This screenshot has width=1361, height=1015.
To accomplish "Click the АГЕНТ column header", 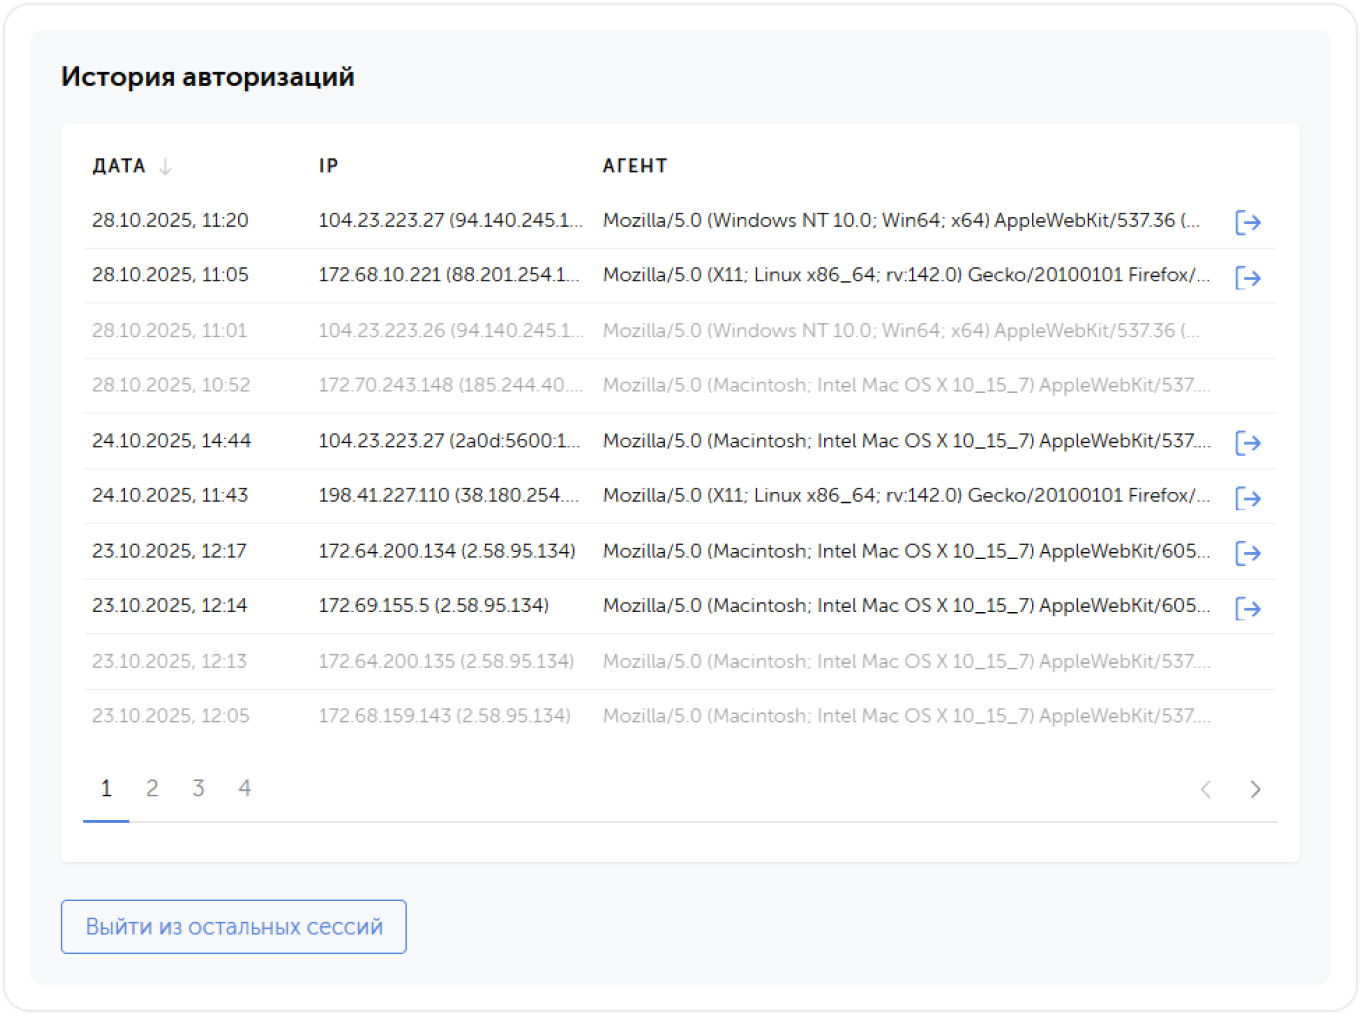I will (635, 166).
